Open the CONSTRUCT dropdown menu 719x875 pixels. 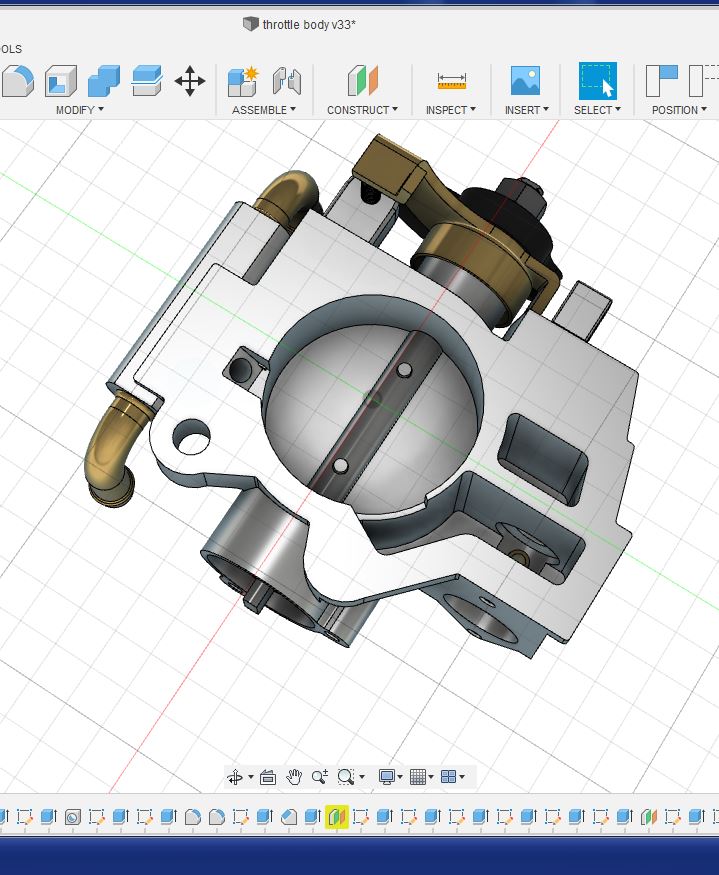[x=362, y=110]
